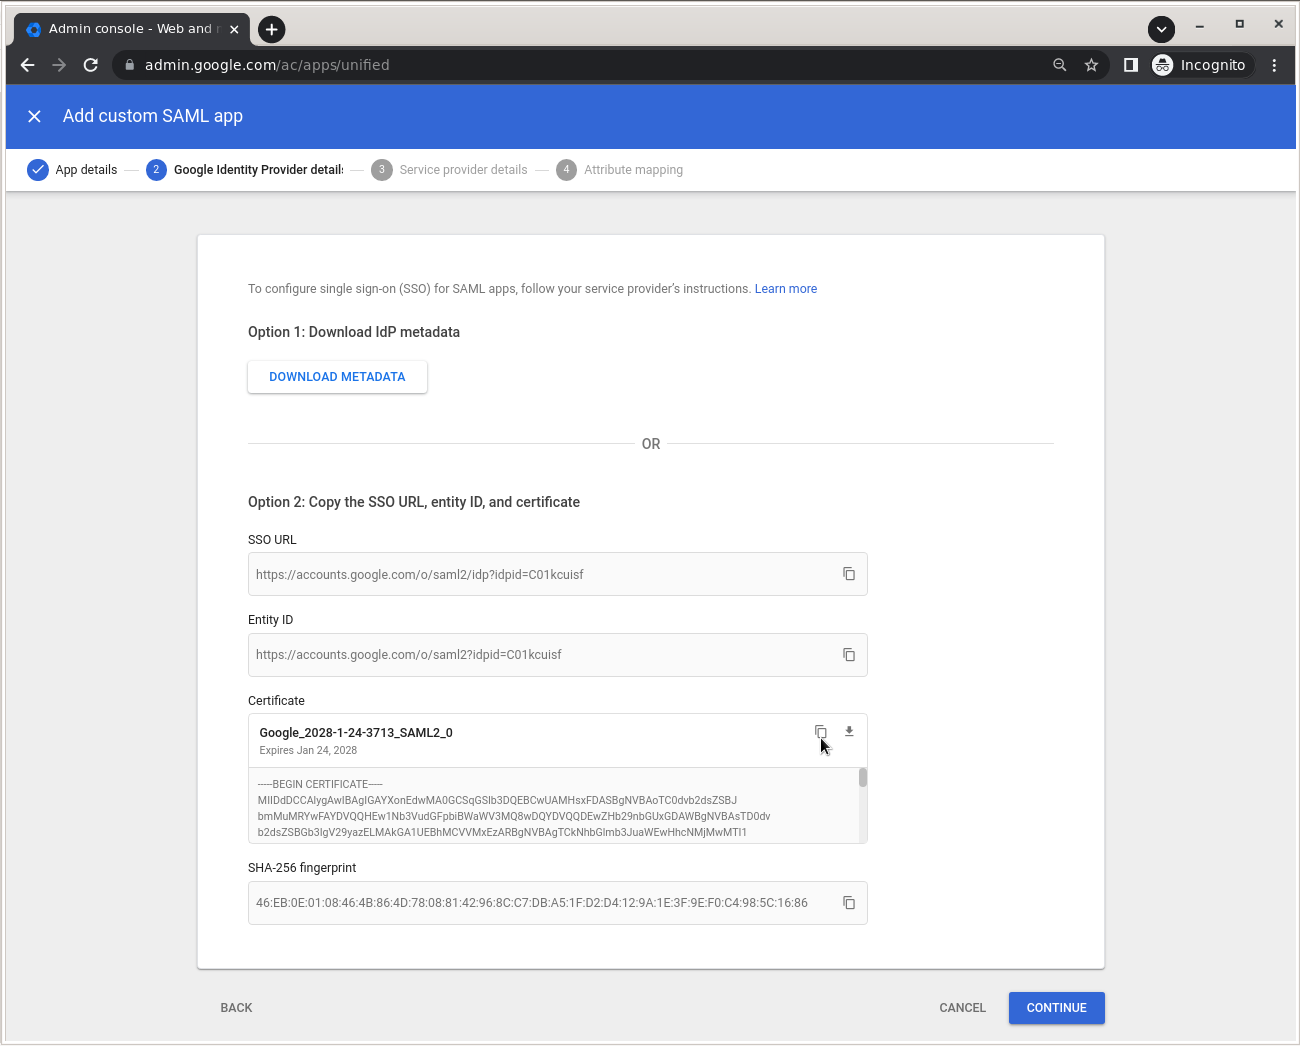
Task: Copy the certificate contents
Action: coord(821,732)
